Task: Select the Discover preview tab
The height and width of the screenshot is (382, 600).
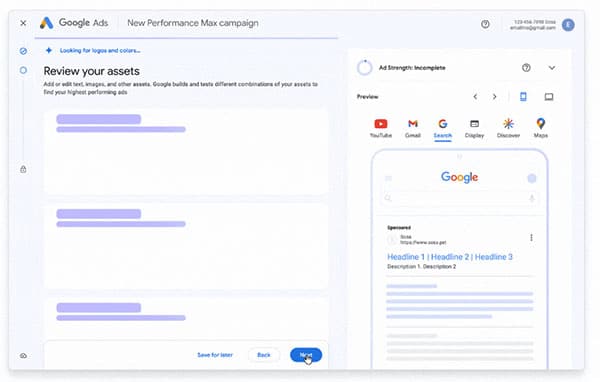Action: (508, 128)
